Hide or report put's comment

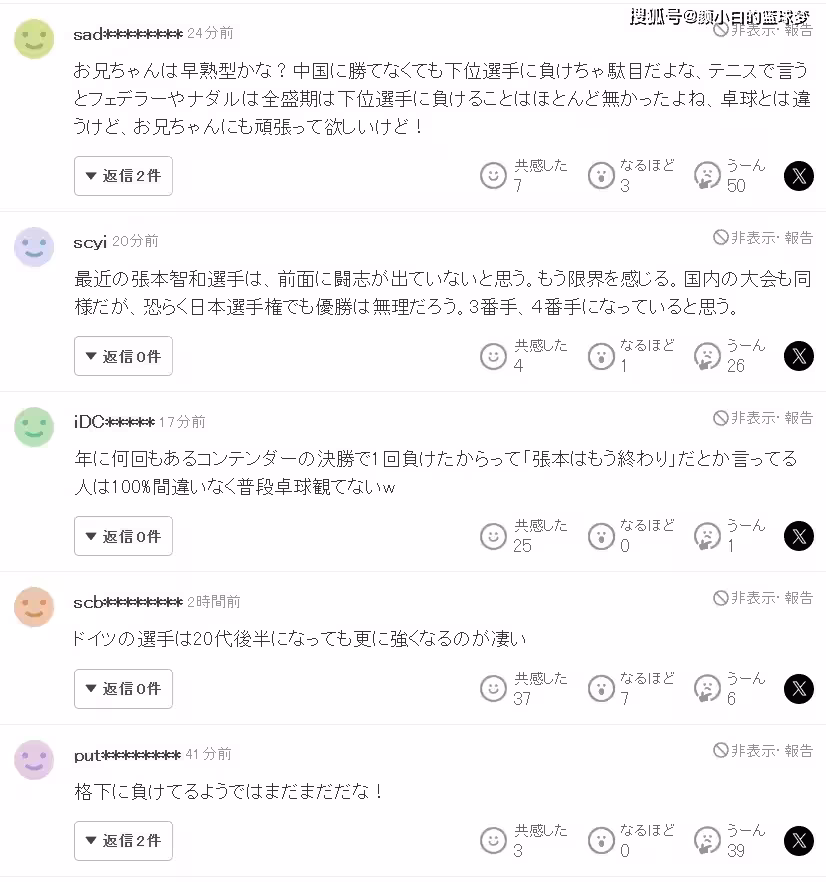(x=763, y=750)
